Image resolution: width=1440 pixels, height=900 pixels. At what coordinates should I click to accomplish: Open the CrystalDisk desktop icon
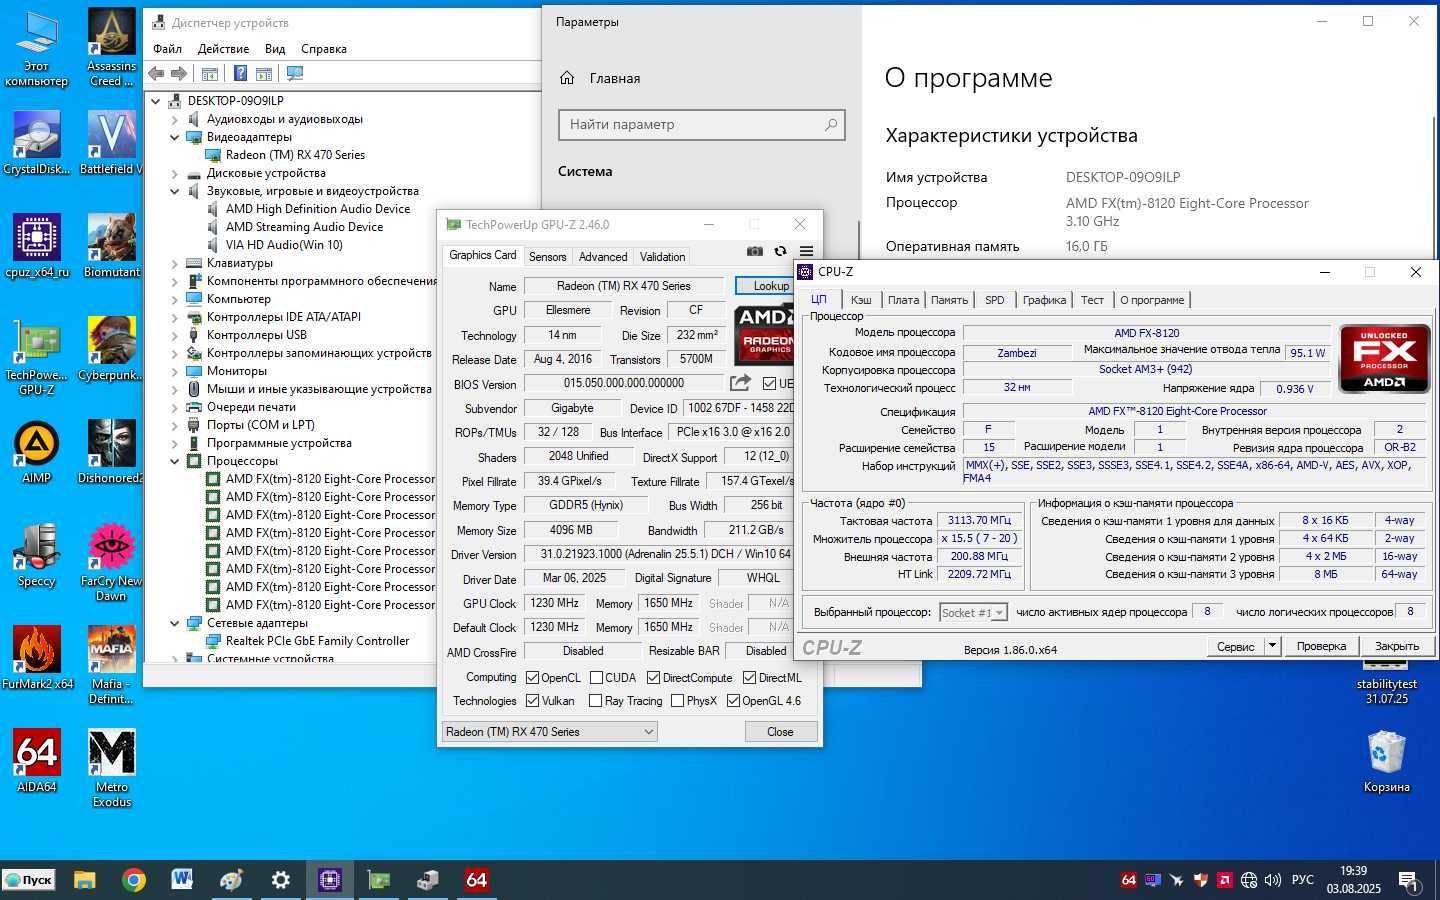tap(37, 143)
